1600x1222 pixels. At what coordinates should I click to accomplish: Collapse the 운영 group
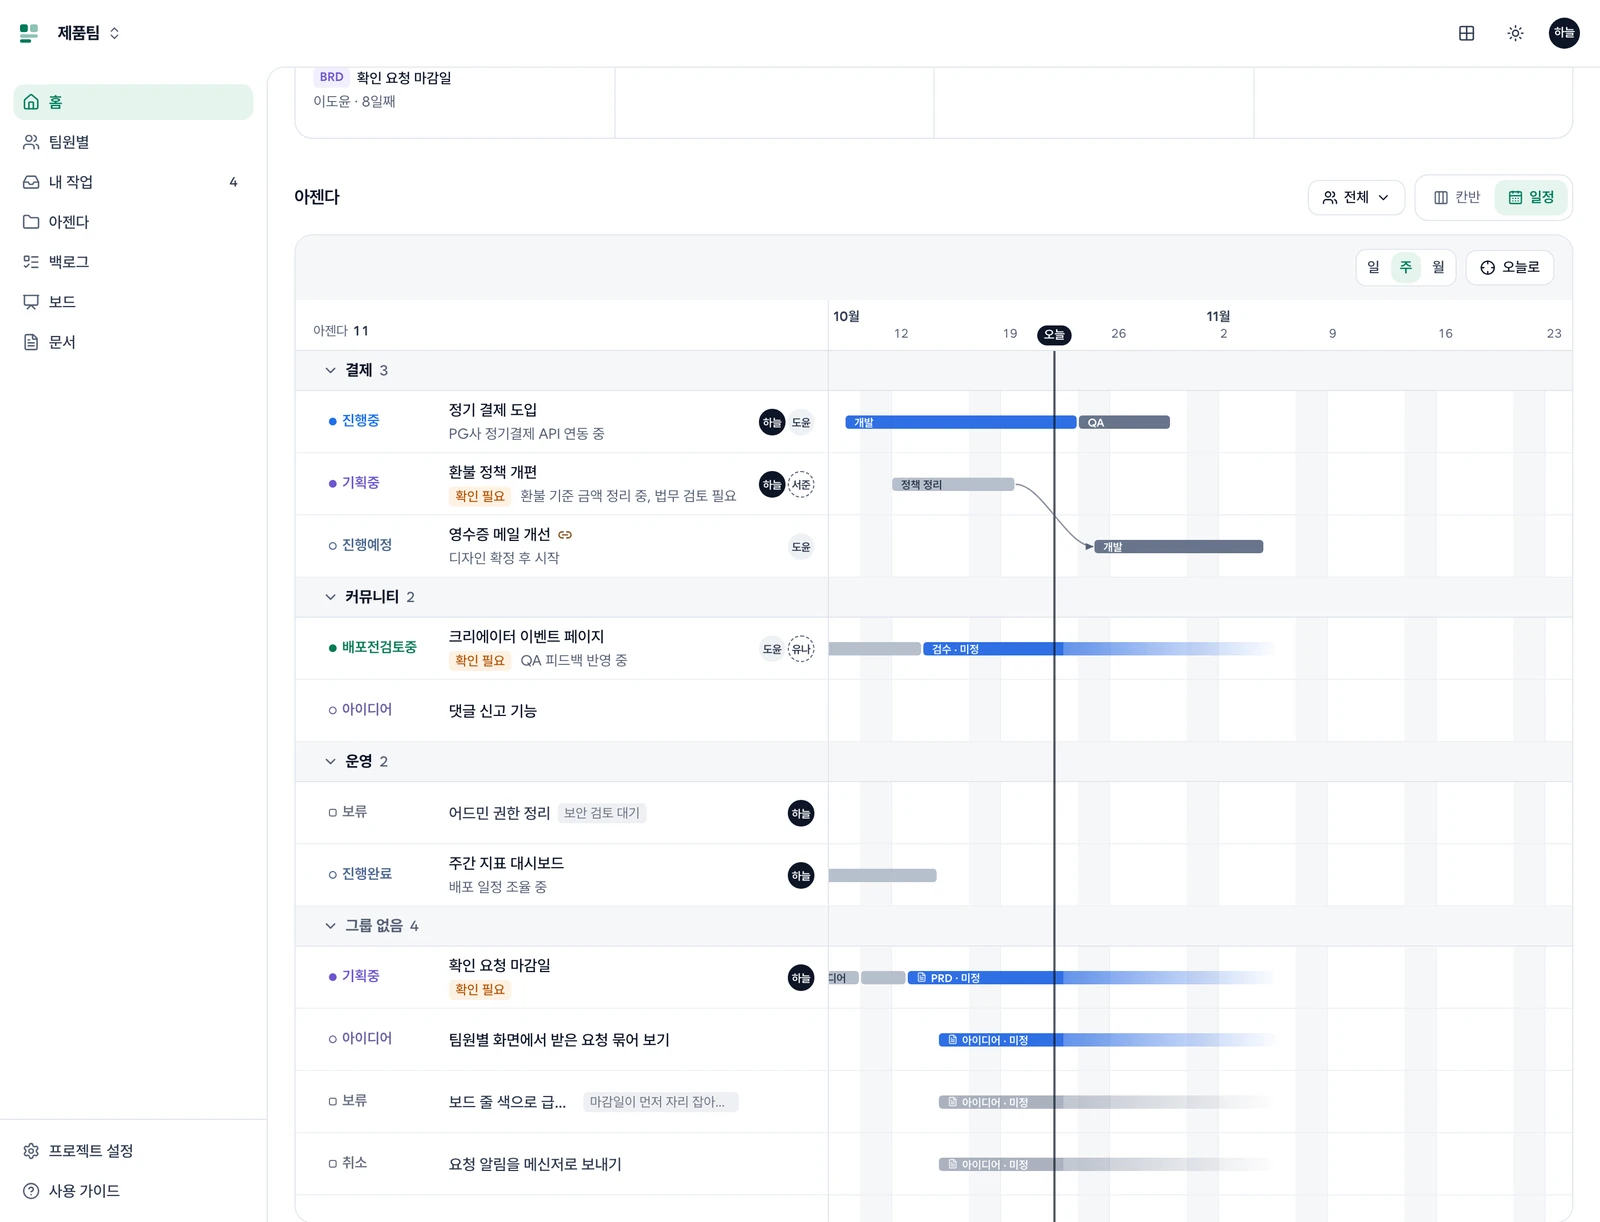(331, 761)
